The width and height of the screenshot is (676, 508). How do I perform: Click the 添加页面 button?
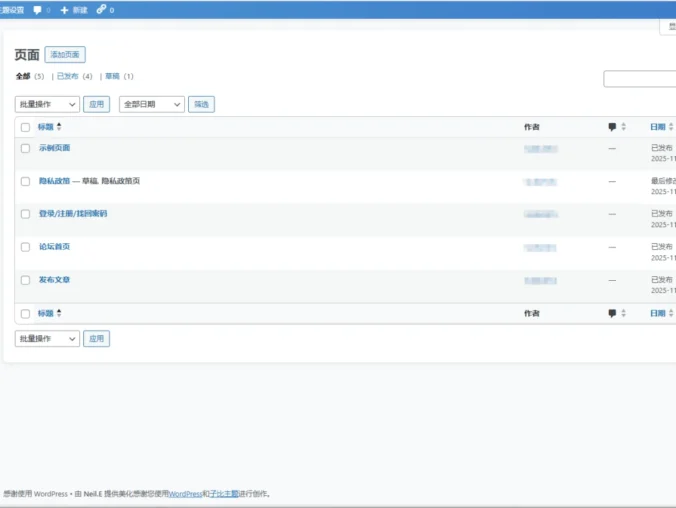coord(65,55)
